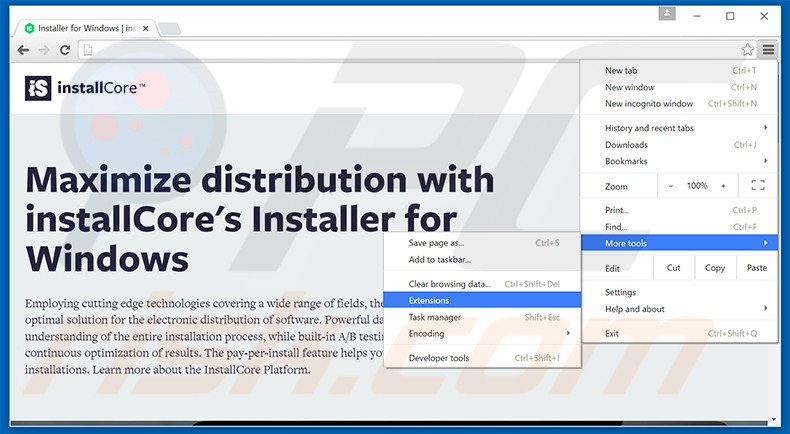
Task: Choose New tab from the menu
Action: pos(680,71)
